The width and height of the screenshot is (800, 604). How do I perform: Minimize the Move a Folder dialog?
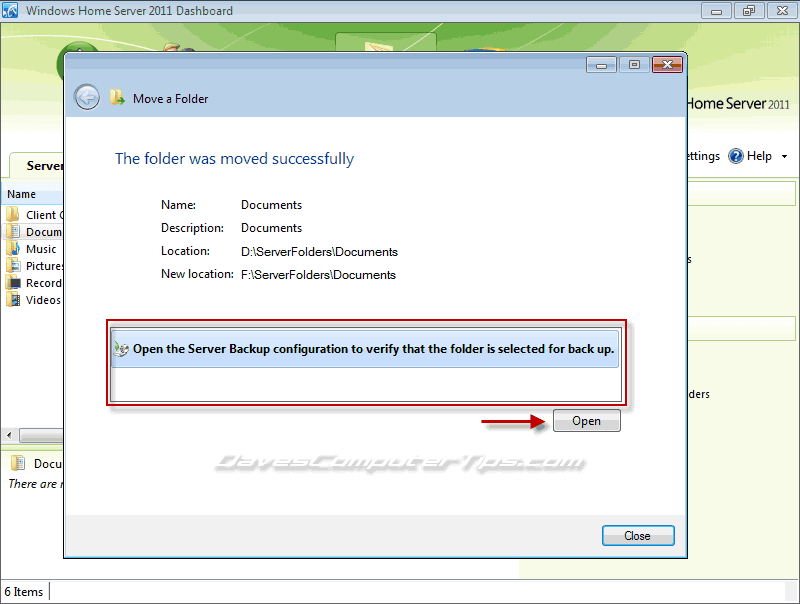(x=602, y=65)
